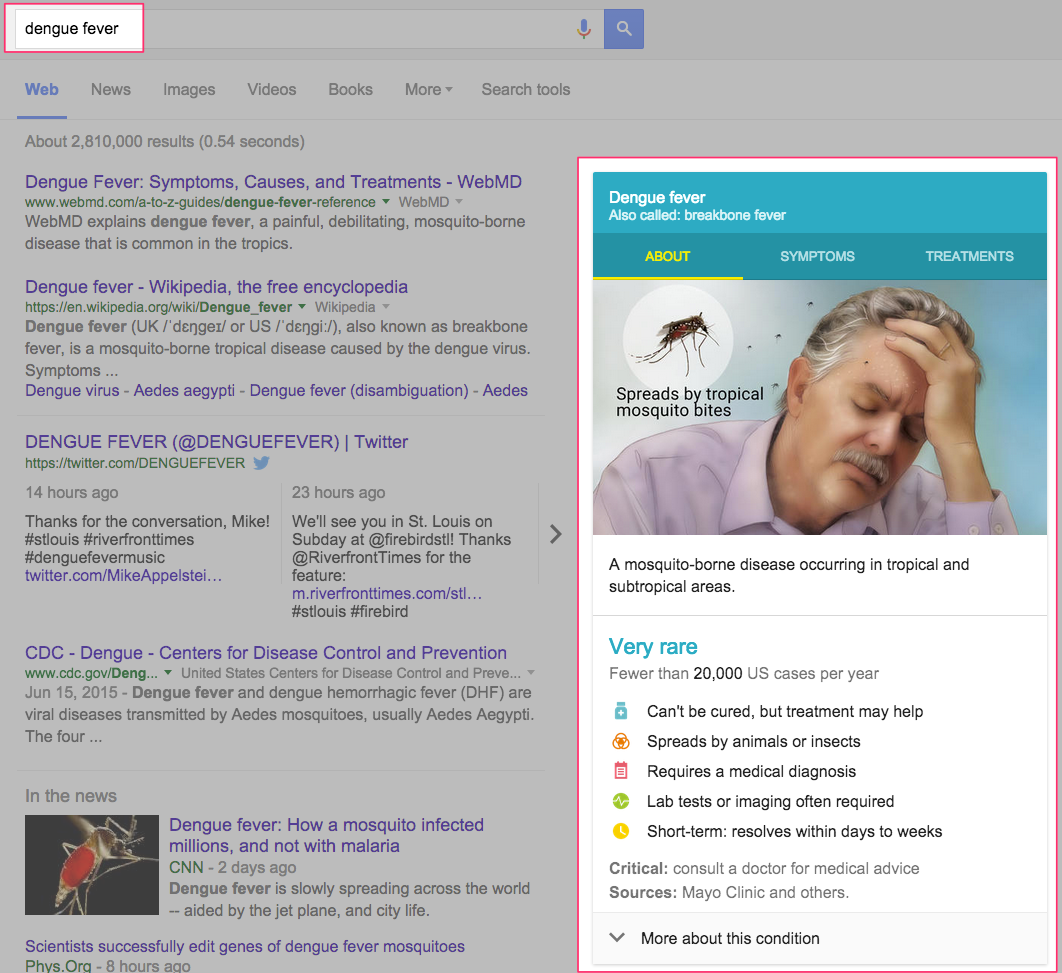Open the gray WebMD source dropdown arrow

[459, 202]
